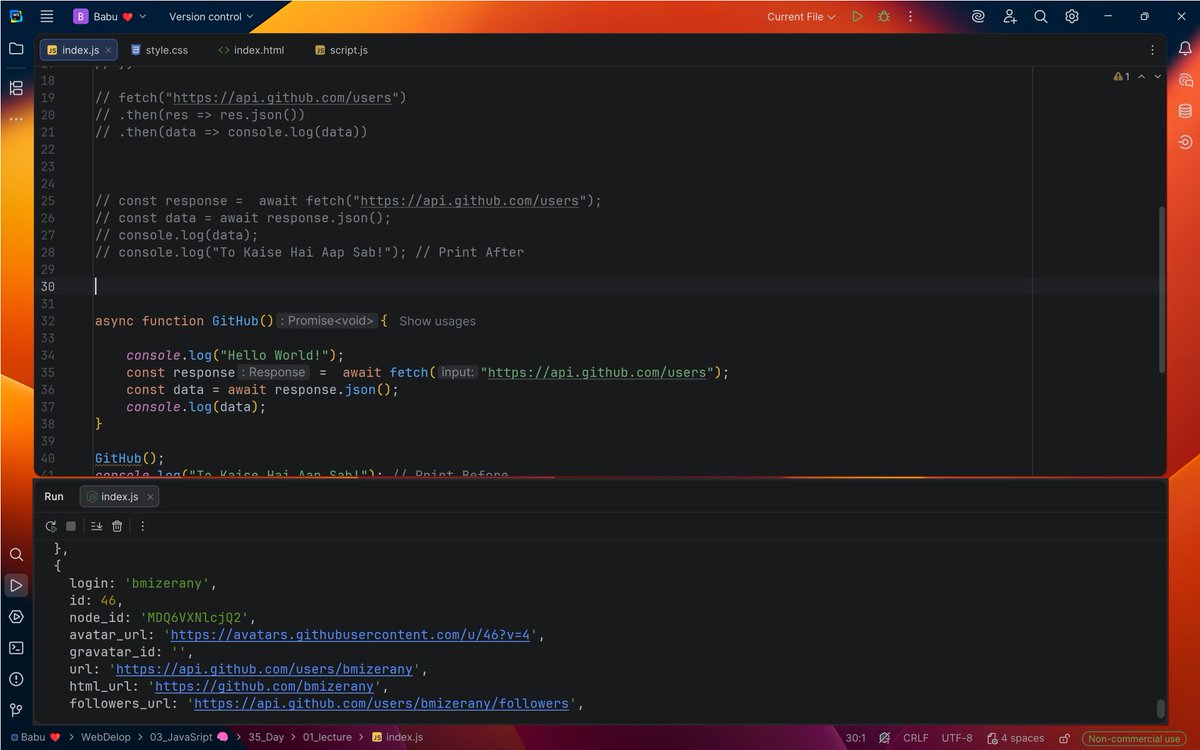This screenshot has height=750, width=1200.
Task: Rerun index.js in Run panel
Action: (x=51, y=526)
